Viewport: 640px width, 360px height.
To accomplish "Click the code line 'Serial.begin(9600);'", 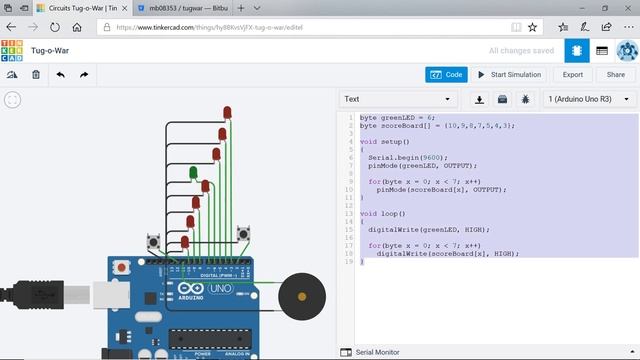I will point(408,158).
